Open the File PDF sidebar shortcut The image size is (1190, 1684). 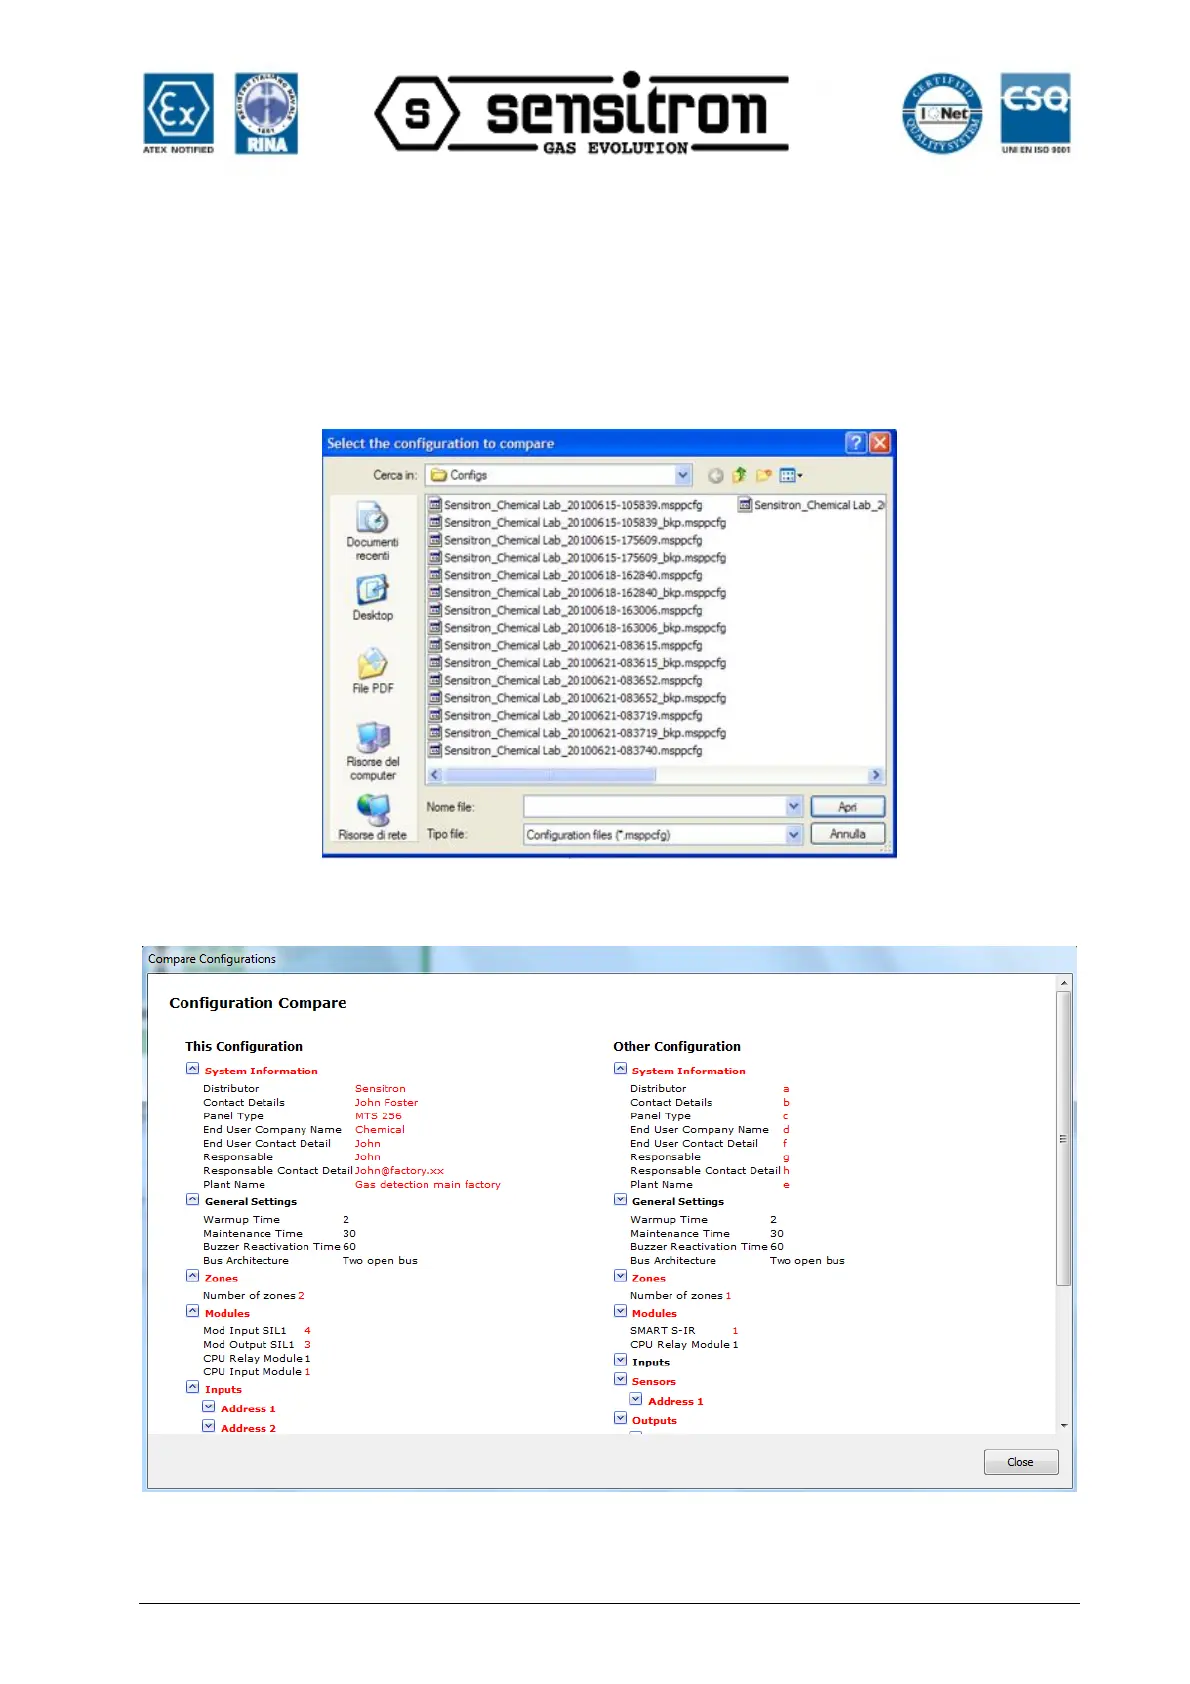tap(372, 671)
